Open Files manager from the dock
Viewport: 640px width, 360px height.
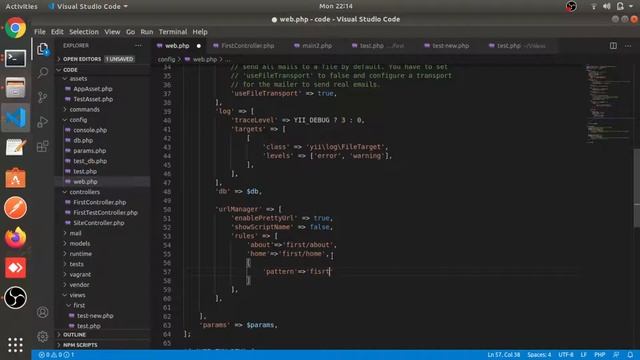(x=16, y=88)
